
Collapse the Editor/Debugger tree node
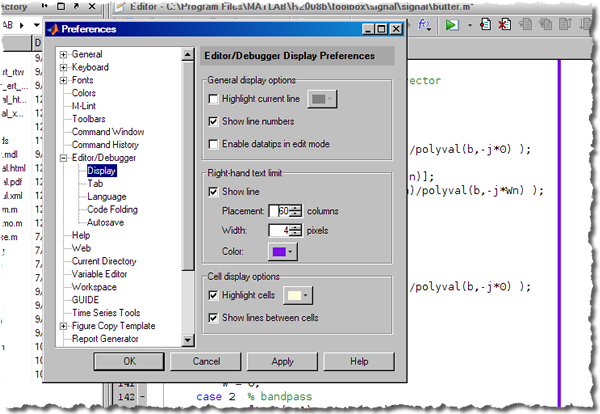64,158
